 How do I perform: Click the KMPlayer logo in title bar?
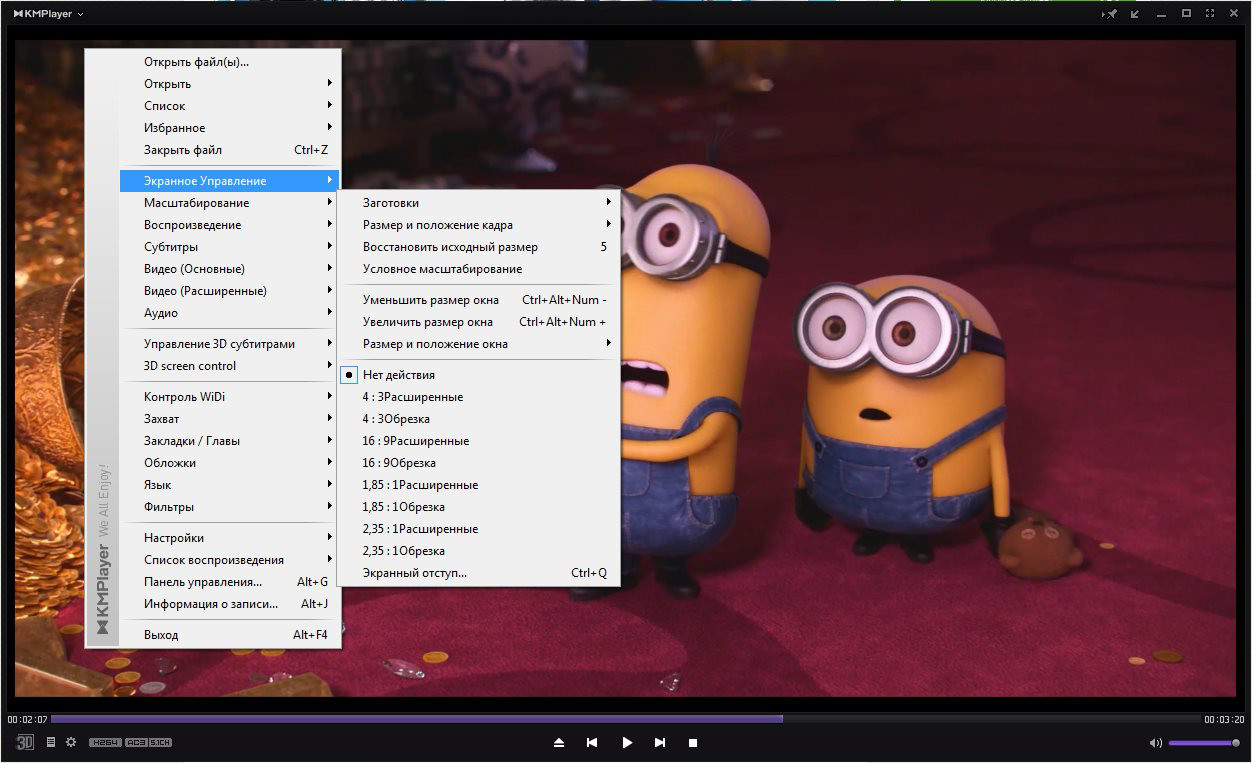44,14
